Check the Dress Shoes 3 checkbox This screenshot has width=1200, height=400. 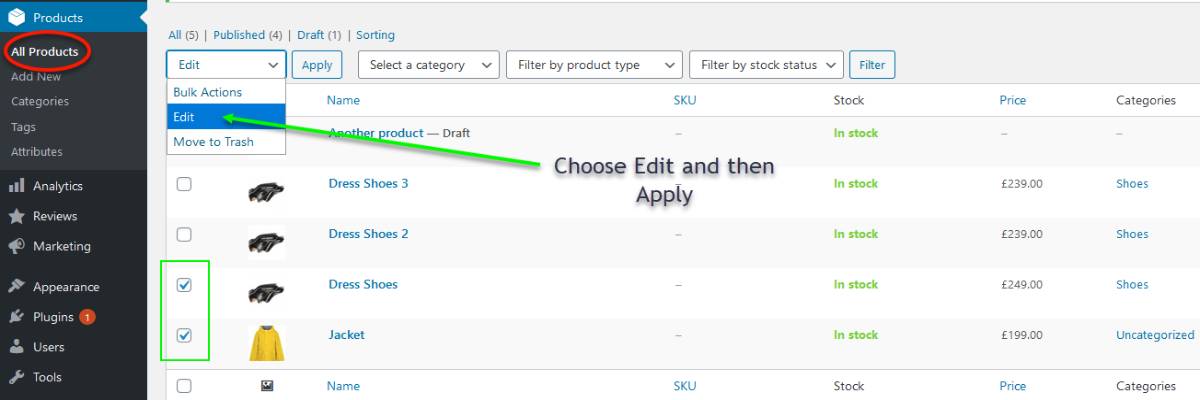(184, 184)
